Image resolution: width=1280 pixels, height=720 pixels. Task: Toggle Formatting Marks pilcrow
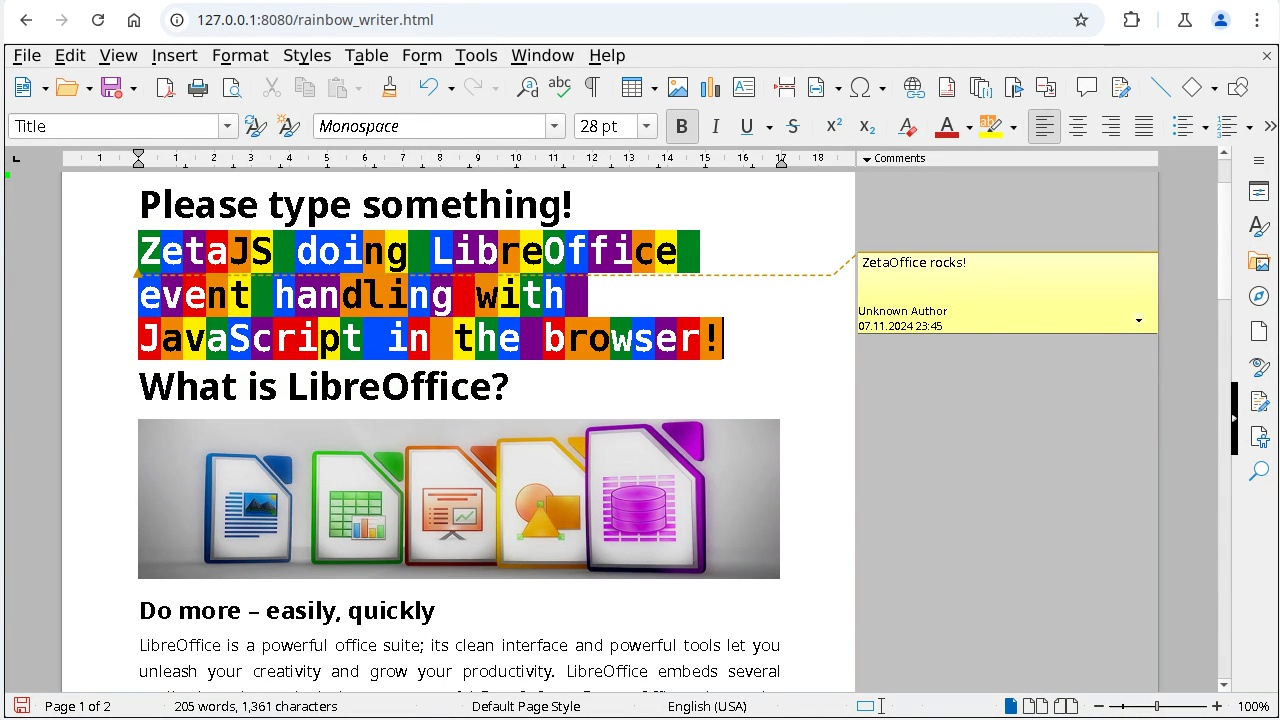592,88
